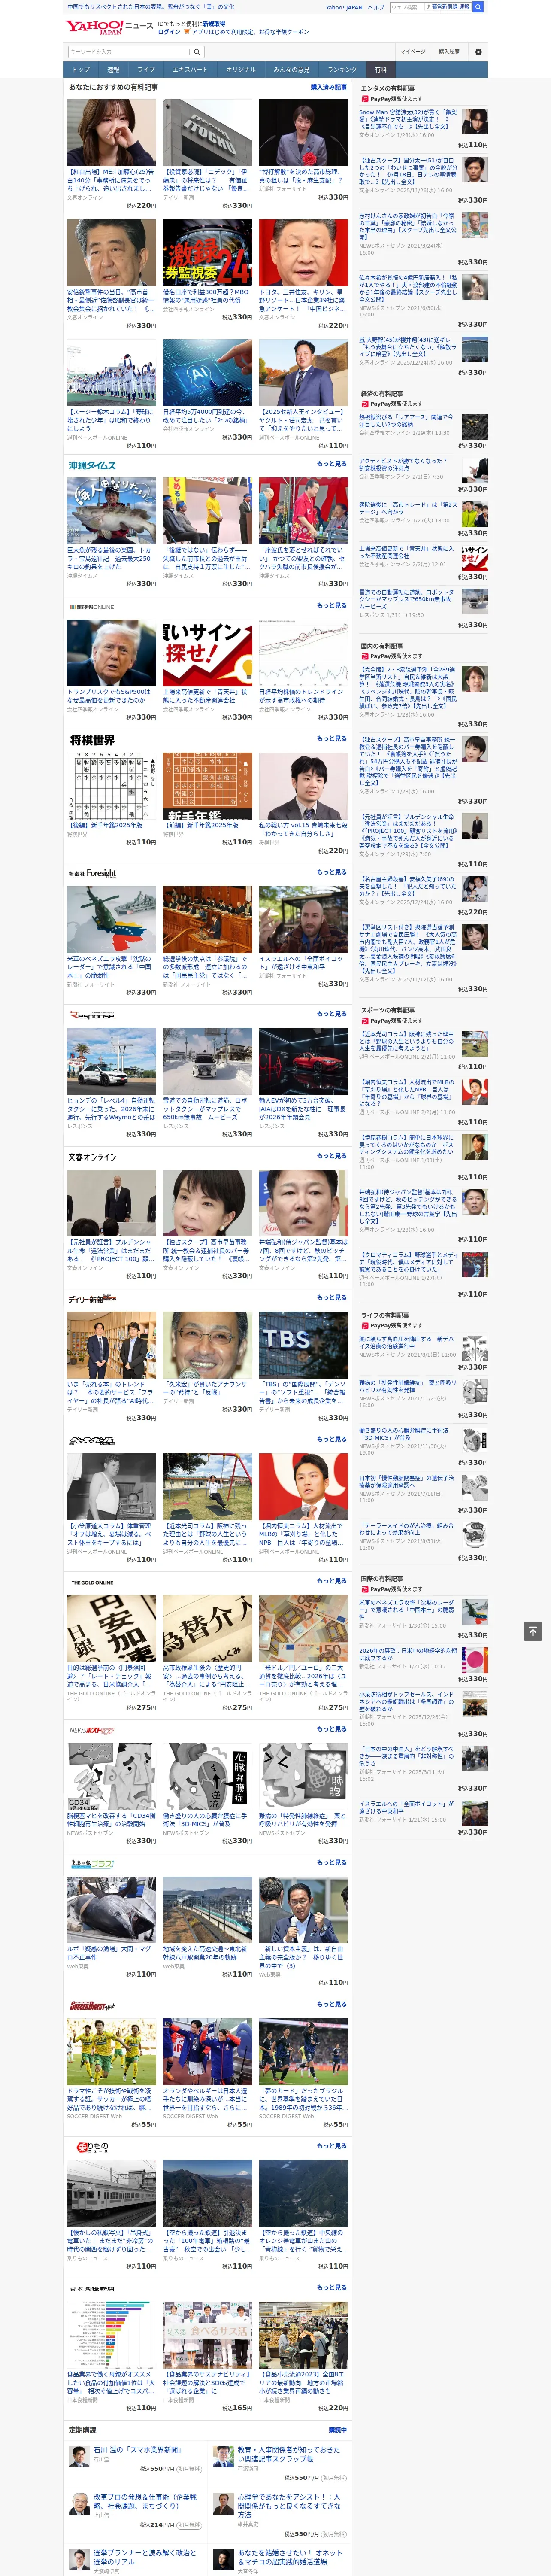Image resolution: width=551 pixels, height=2576 pixels.
Task: Click the 沖縄タイムス section logo
Action: pyautogui.click(x=92, y=465)
